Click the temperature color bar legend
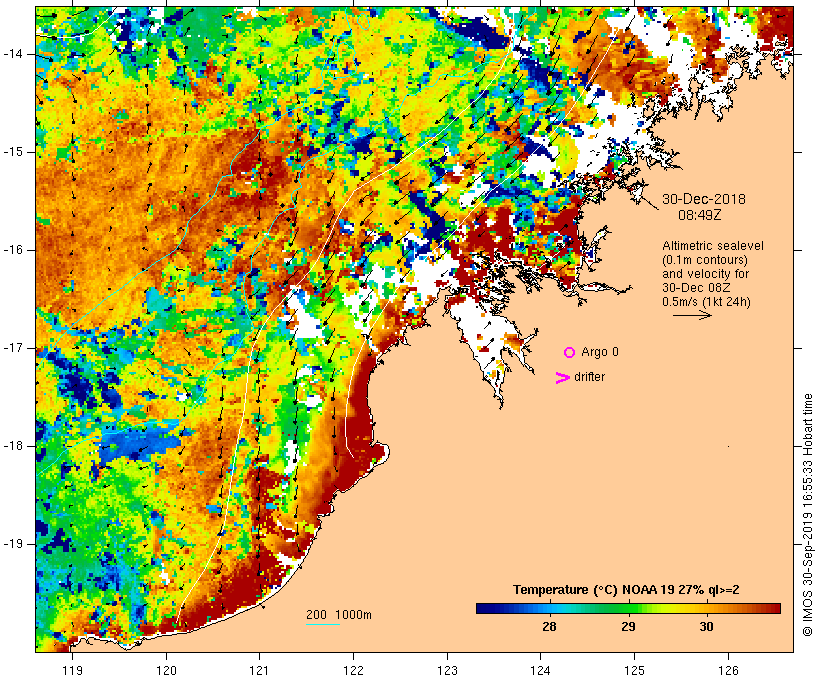The width and height of the screenshot is (820, 680). [628, 608]
